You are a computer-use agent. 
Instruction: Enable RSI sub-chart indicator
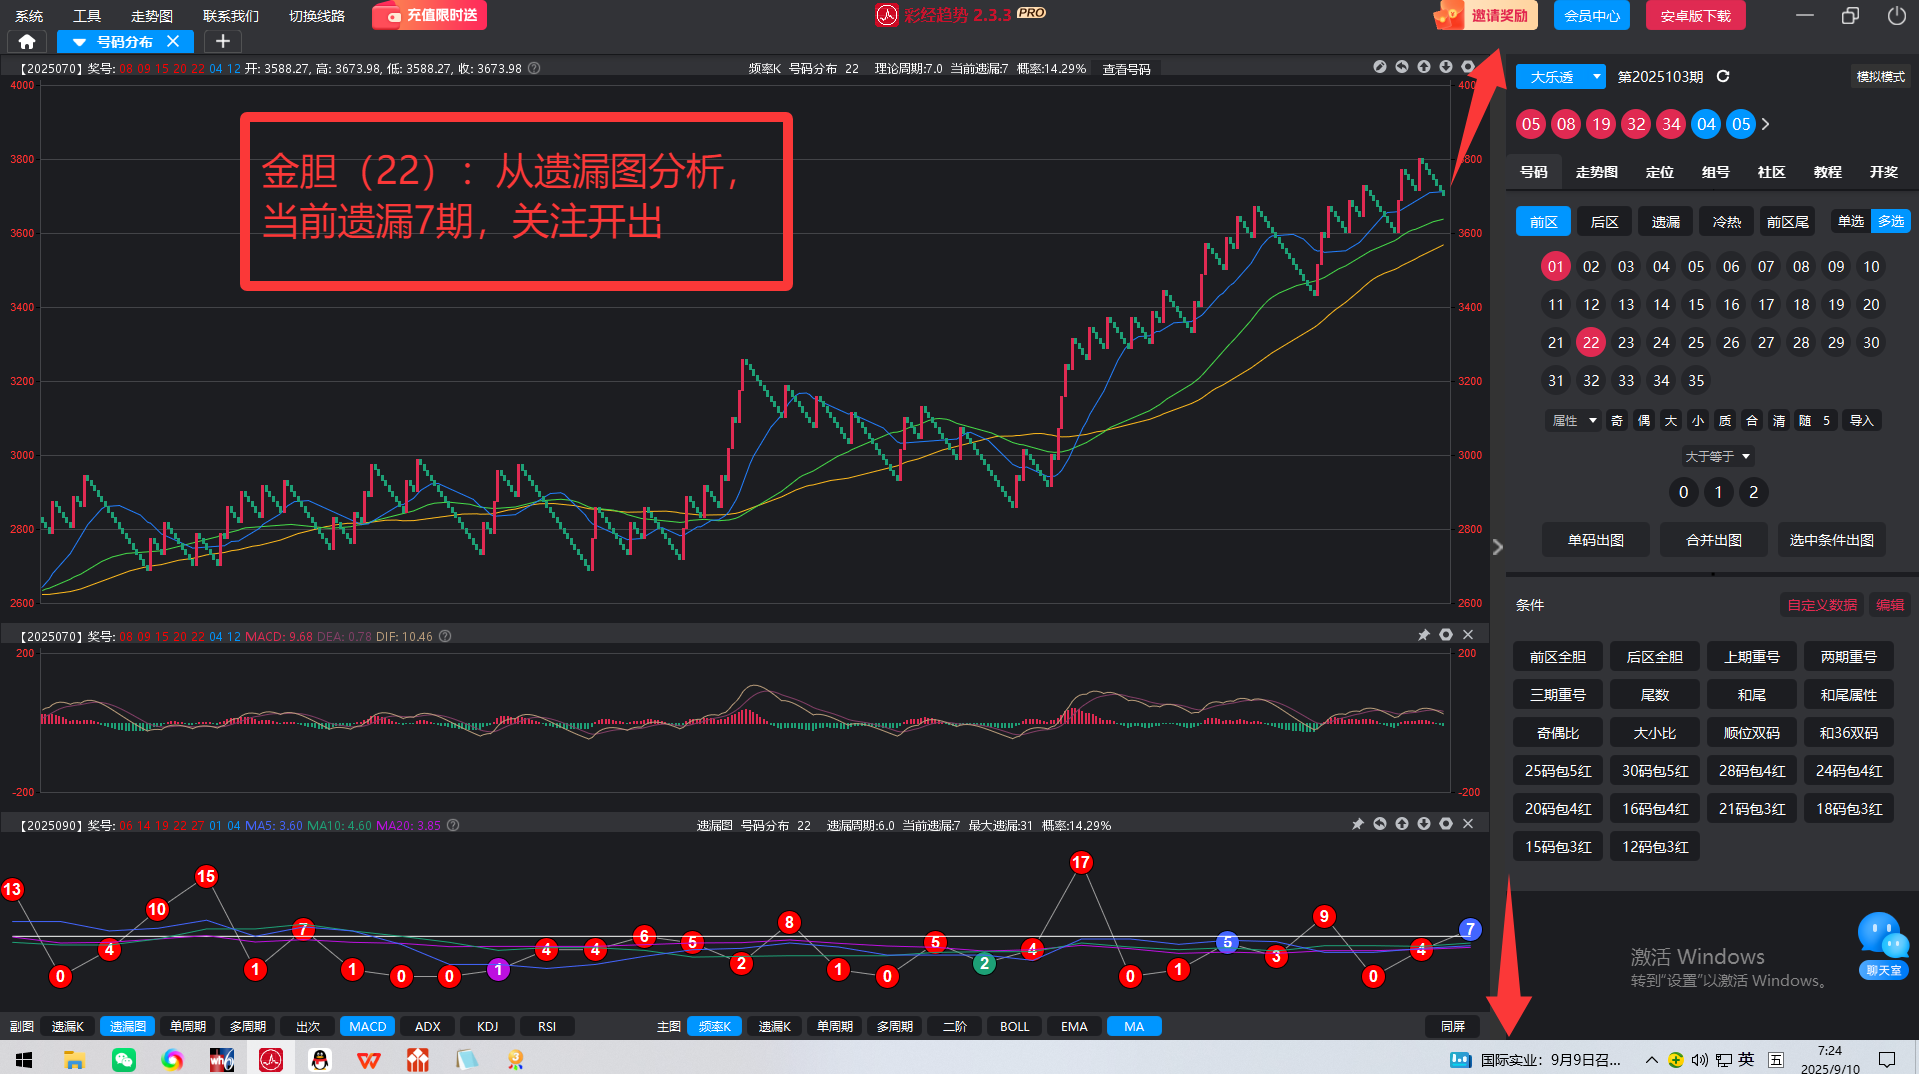547,1026
